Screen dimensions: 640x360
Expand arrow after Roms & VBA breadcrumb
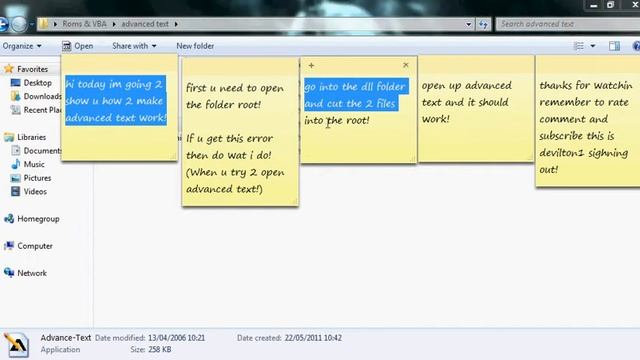114,24
